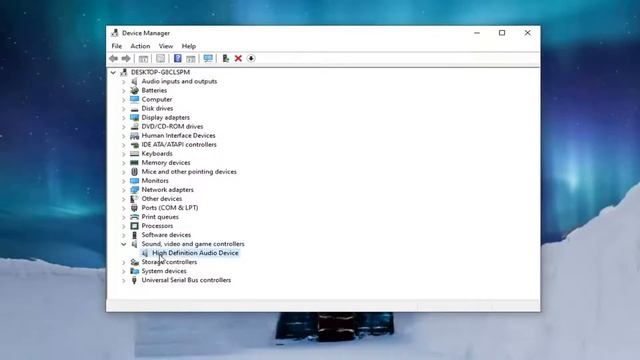The width and height of the screenshot is (640, 360).
Task: Select the IDE ATA/ATAPI controllers label
Action: 179,144
